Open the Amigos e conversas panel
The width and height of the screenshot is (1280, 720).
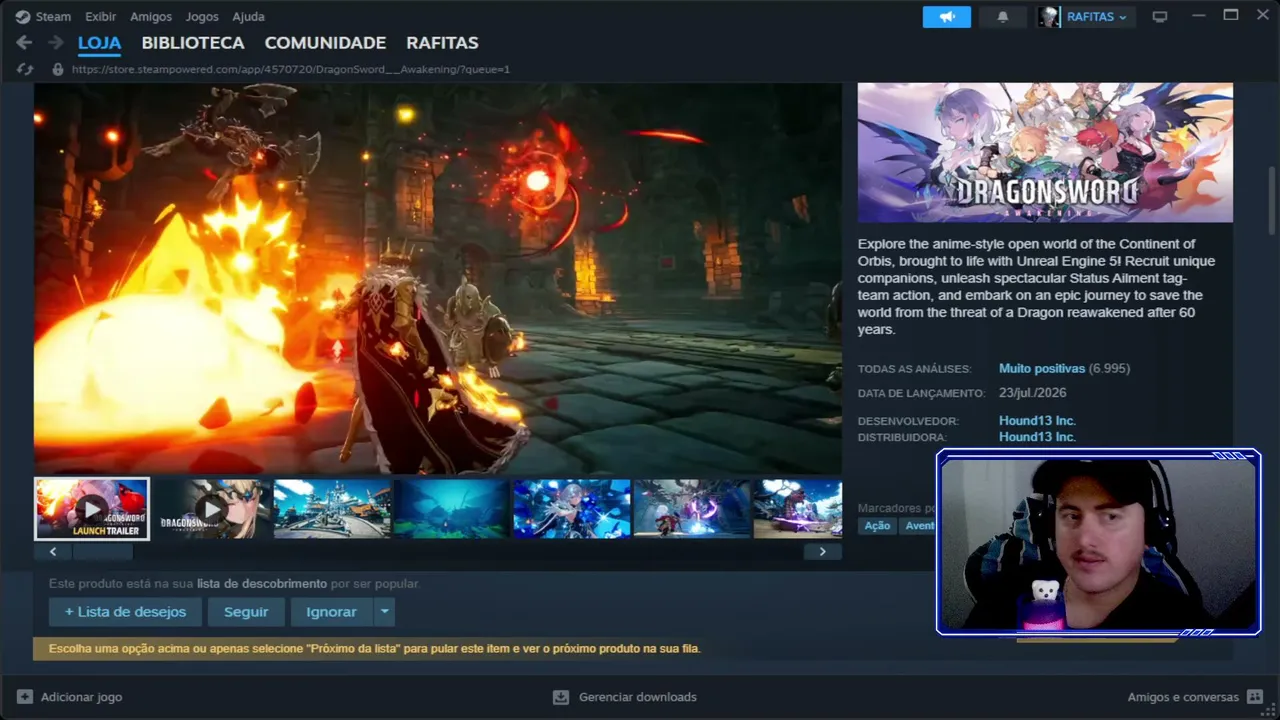(x=1196, y=697)
